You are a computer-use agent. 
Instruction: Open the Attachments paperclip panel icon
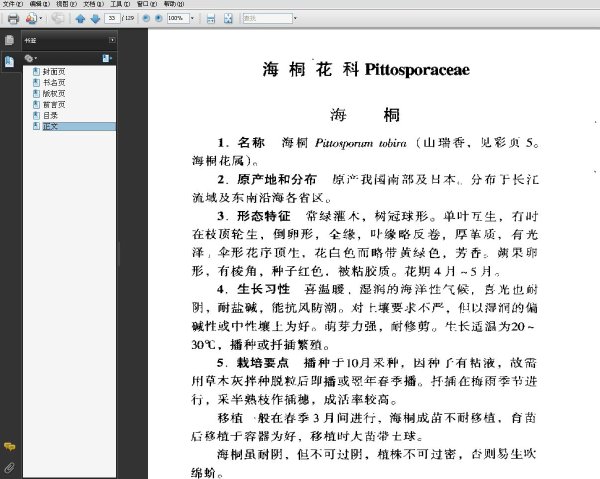(x=10, y=468)
